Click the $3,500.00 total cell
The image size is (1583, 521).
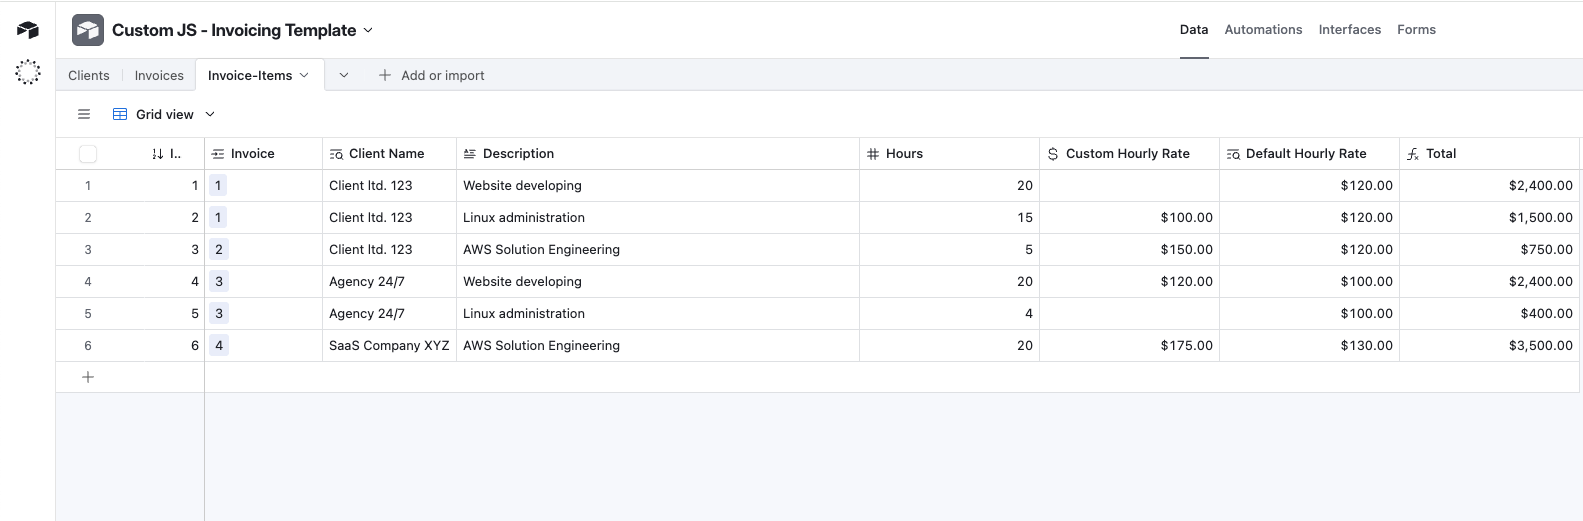tap(1489, 345)
